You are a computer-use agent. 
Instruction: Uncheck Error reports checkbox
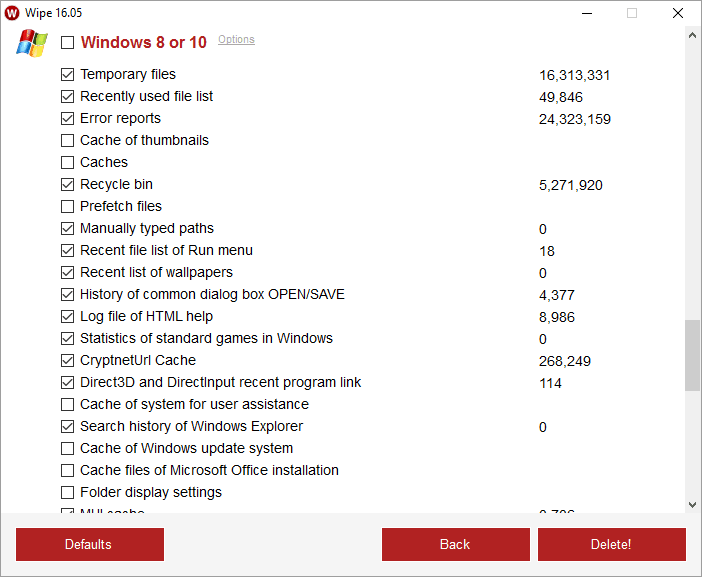[67, 118]
